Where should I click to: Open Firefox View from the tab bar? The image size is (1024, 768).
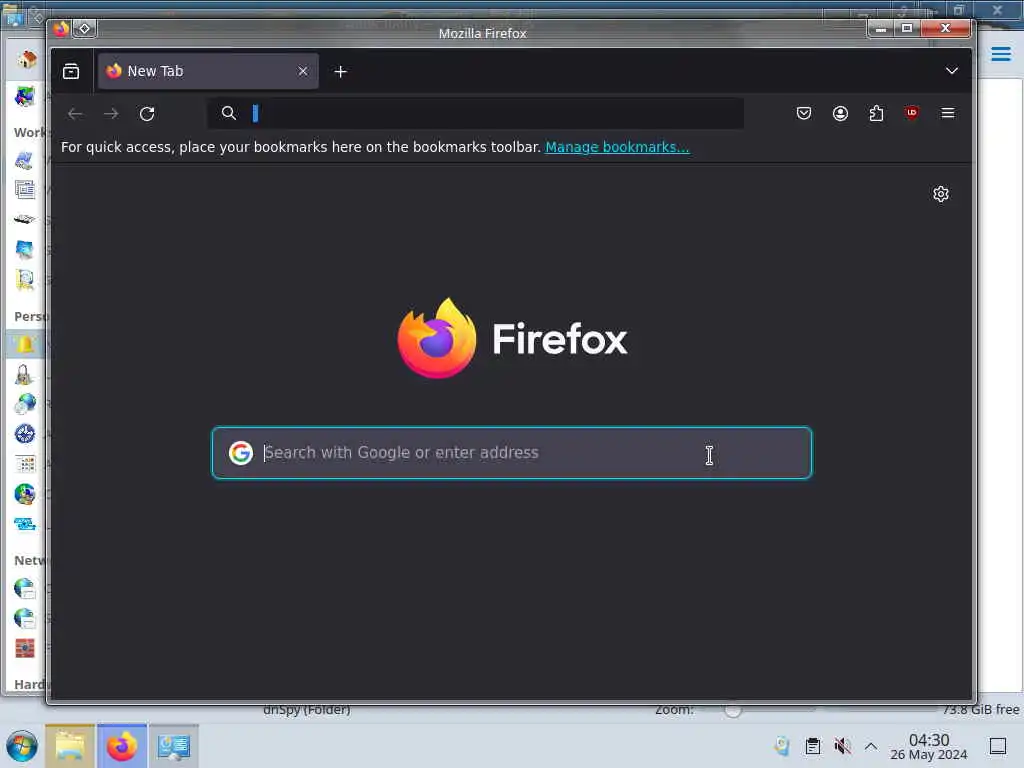pyautogui.click(x=71, y=71)
